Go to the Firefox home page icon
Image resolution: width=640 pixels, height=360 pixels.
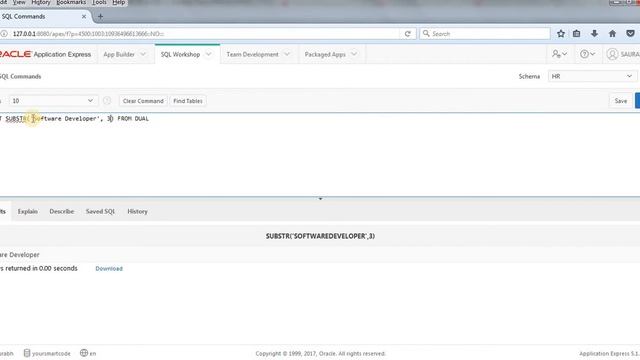tap(612, 34)
